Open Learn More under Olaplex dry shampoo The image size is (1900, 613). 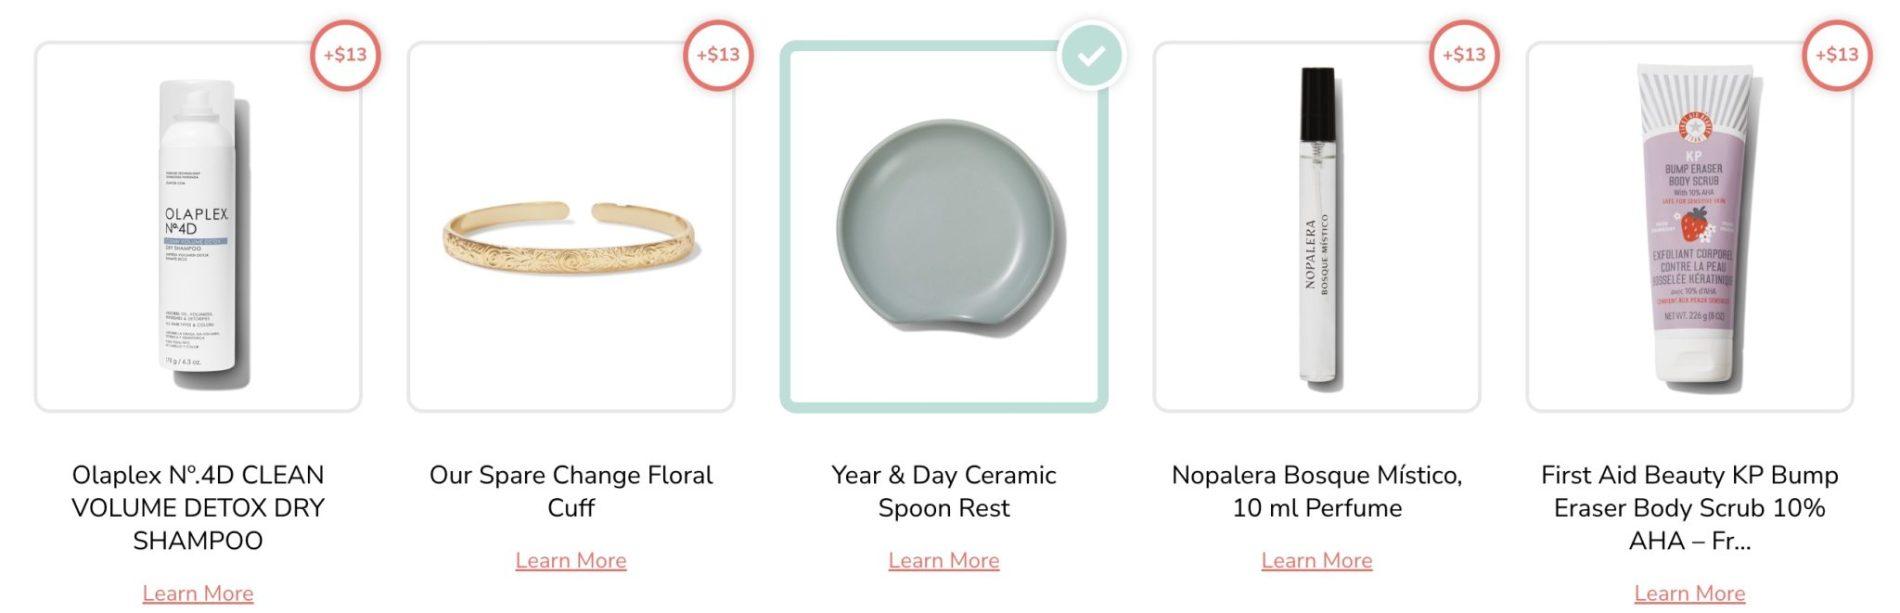click(x=198, y=594)
